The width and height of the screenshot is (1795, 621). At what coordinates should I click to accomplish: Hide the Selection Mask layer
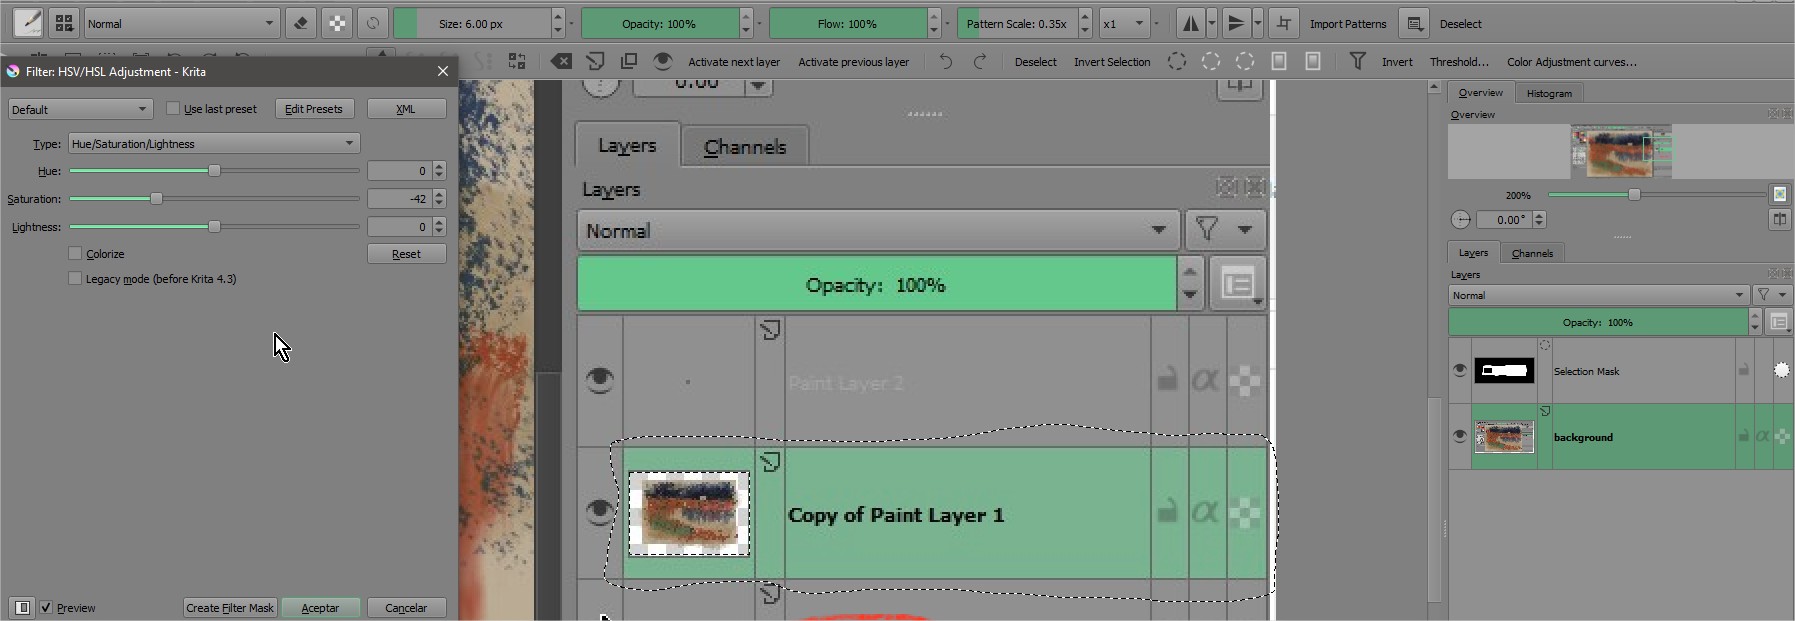(x=1460, y=370)
